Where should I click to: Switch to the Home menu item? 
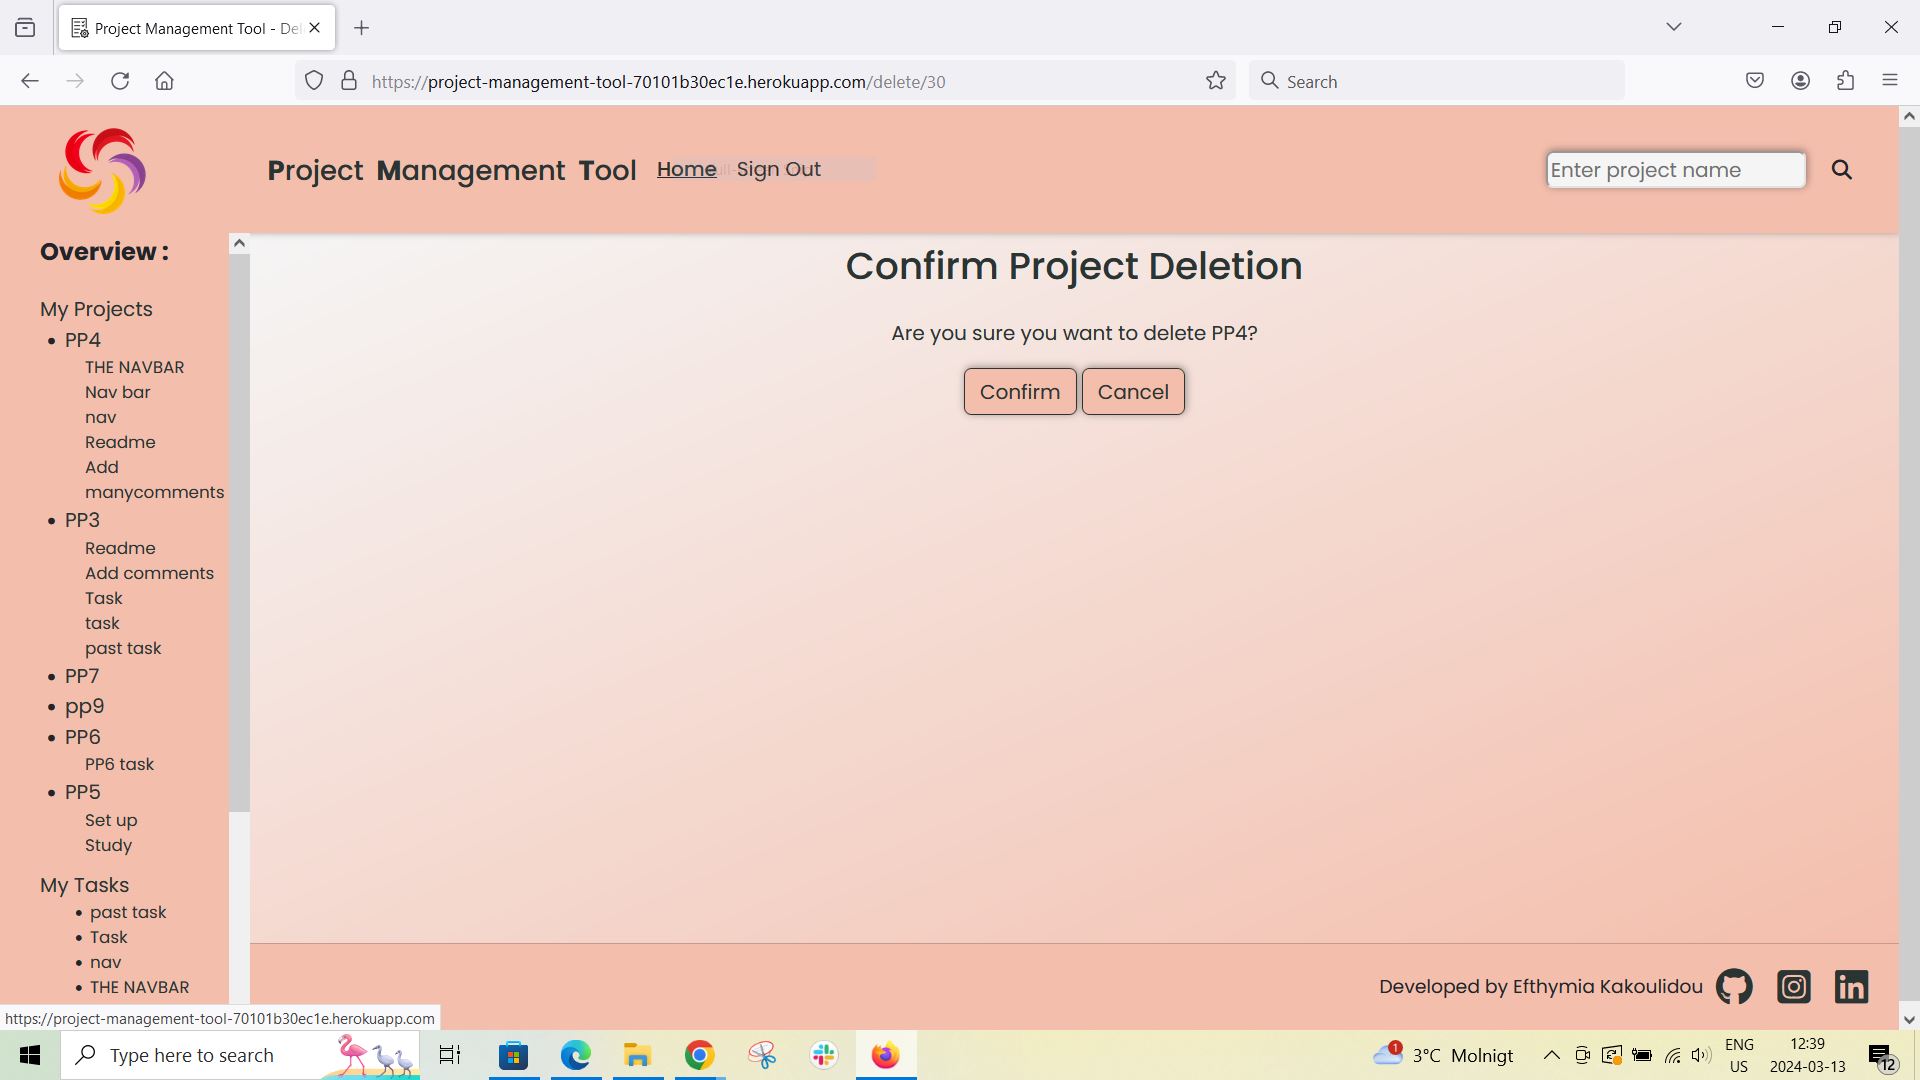(686, 169)
